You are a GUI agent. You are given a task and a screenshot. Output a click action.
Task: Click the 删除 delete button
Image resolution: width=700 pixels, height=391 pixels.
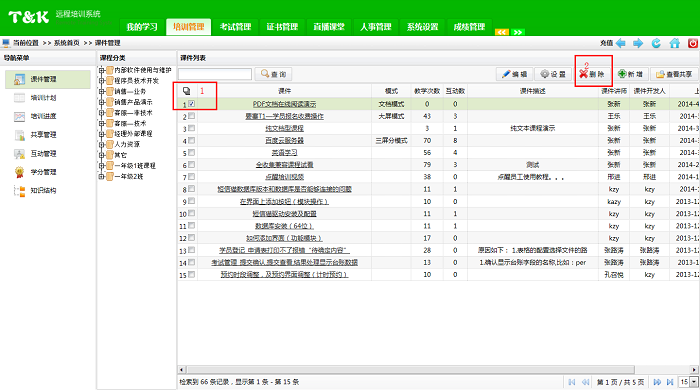[592, 74]
